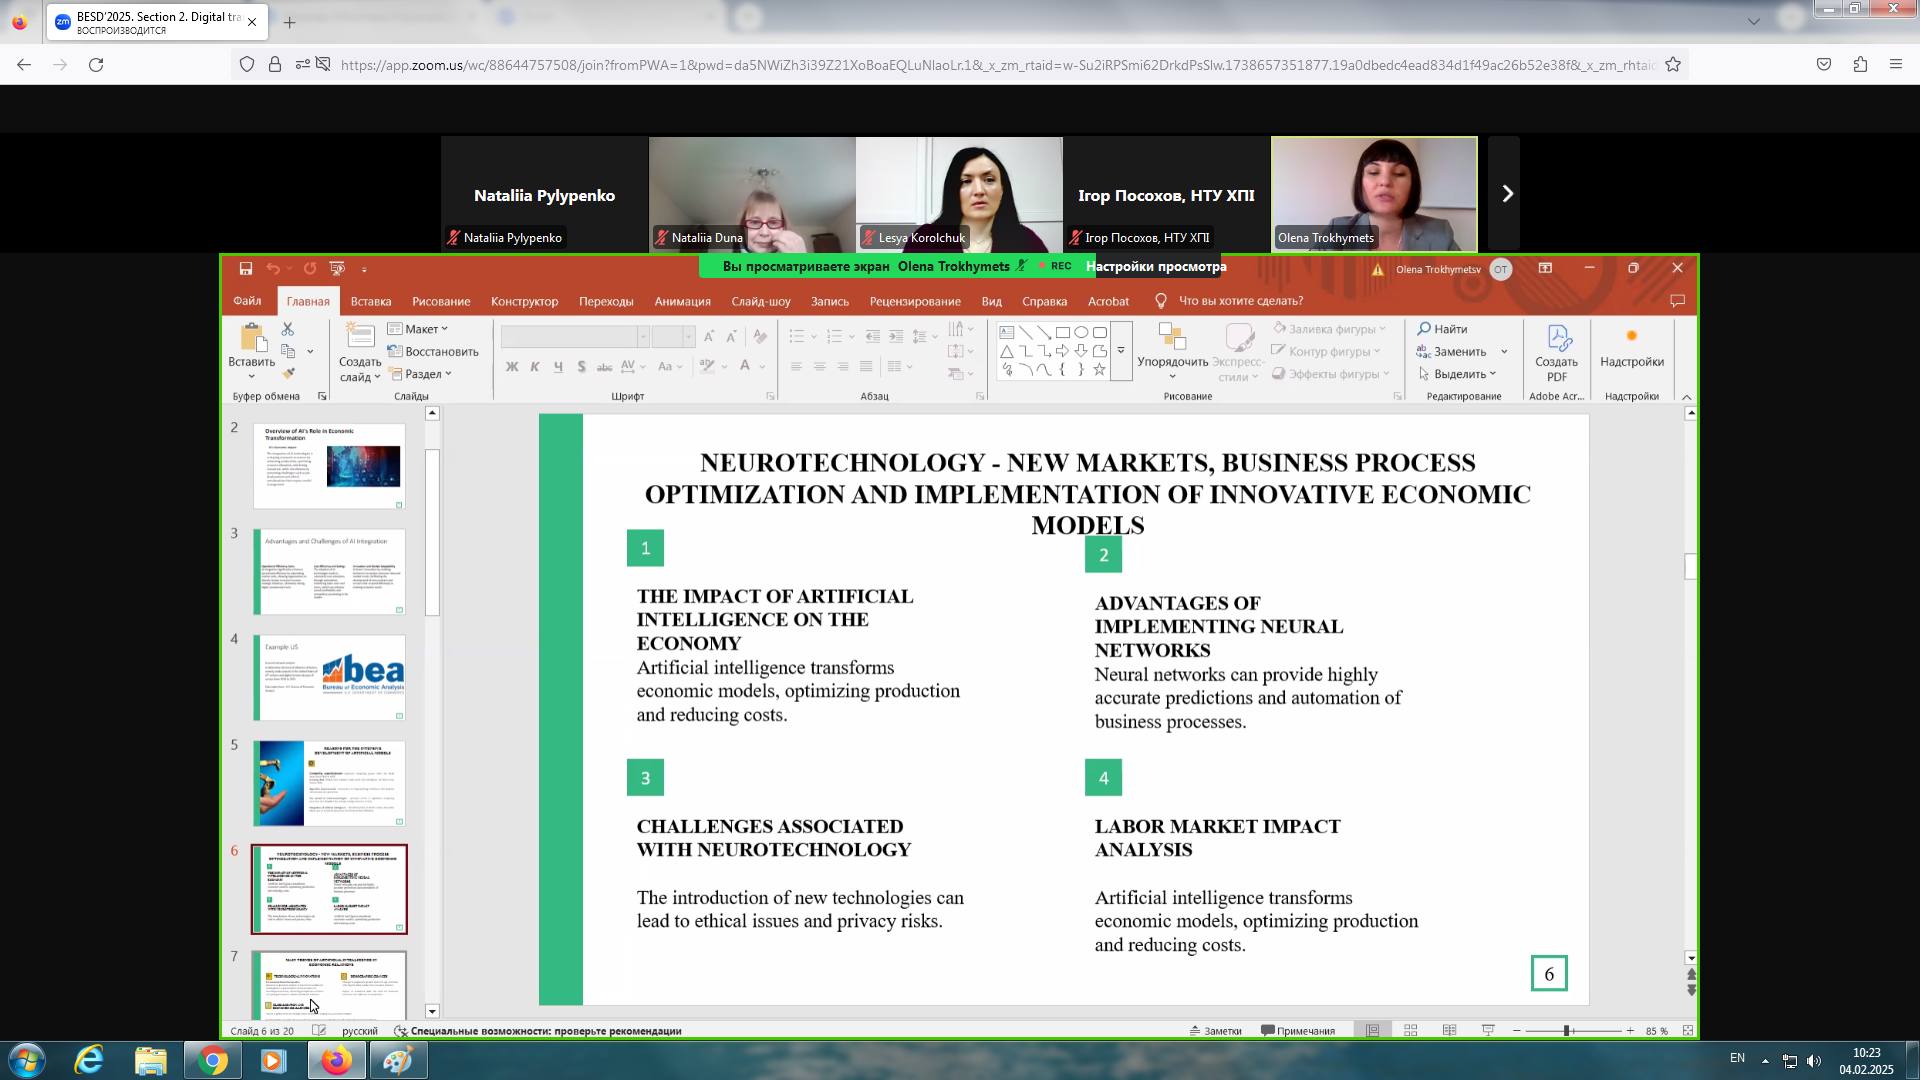Expand the shapes gallery more arrow

pos(1121,351)
